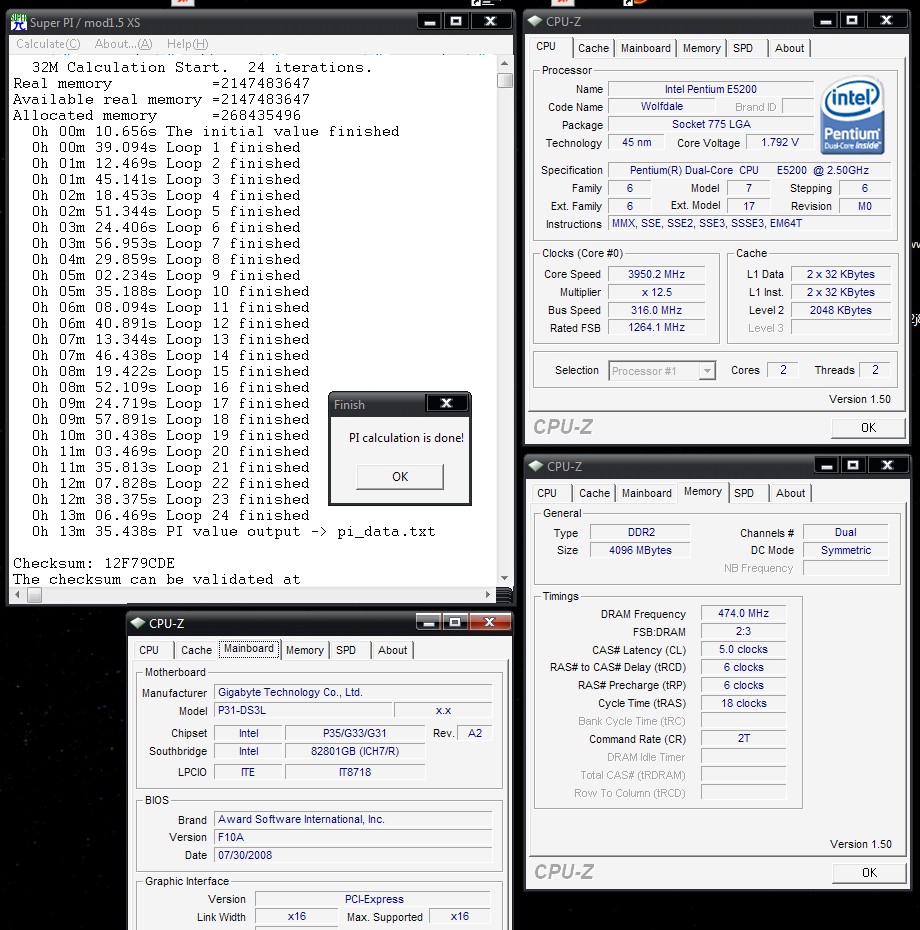Open the About menu in Super PI

[123, 44]
